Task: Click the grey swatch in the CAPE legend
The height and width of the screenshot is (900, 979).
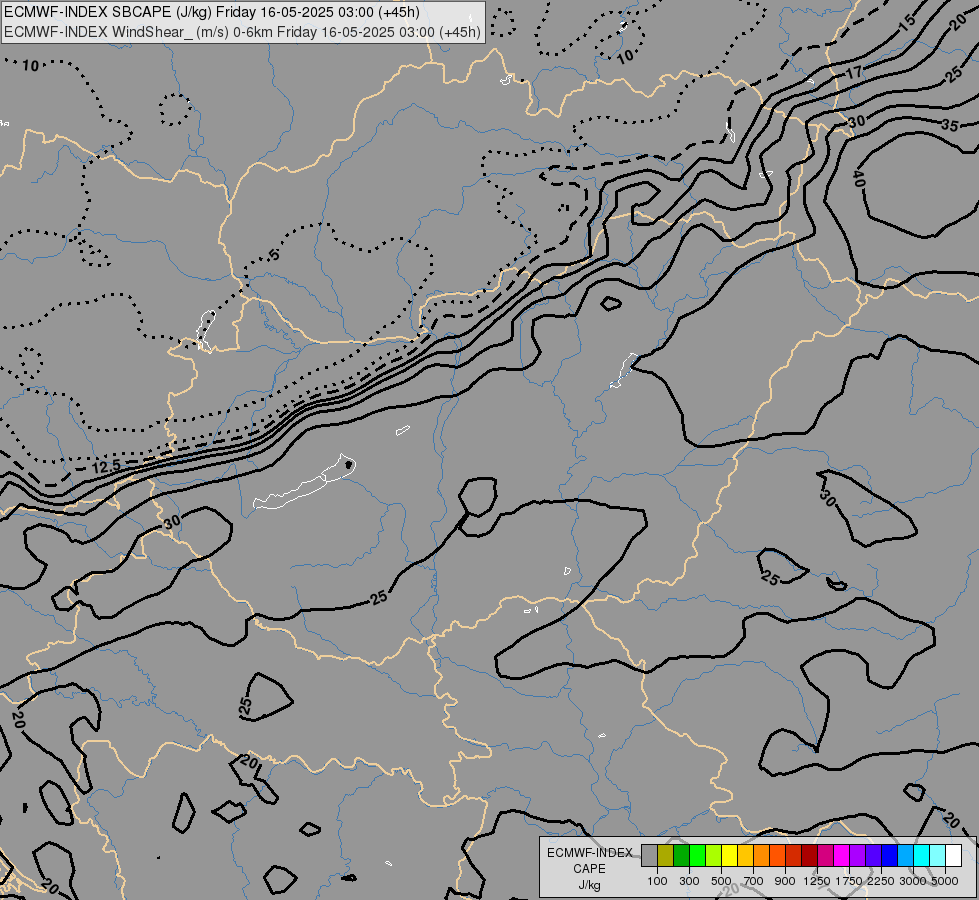Action: pyautogui.click(x=649, y=856)
